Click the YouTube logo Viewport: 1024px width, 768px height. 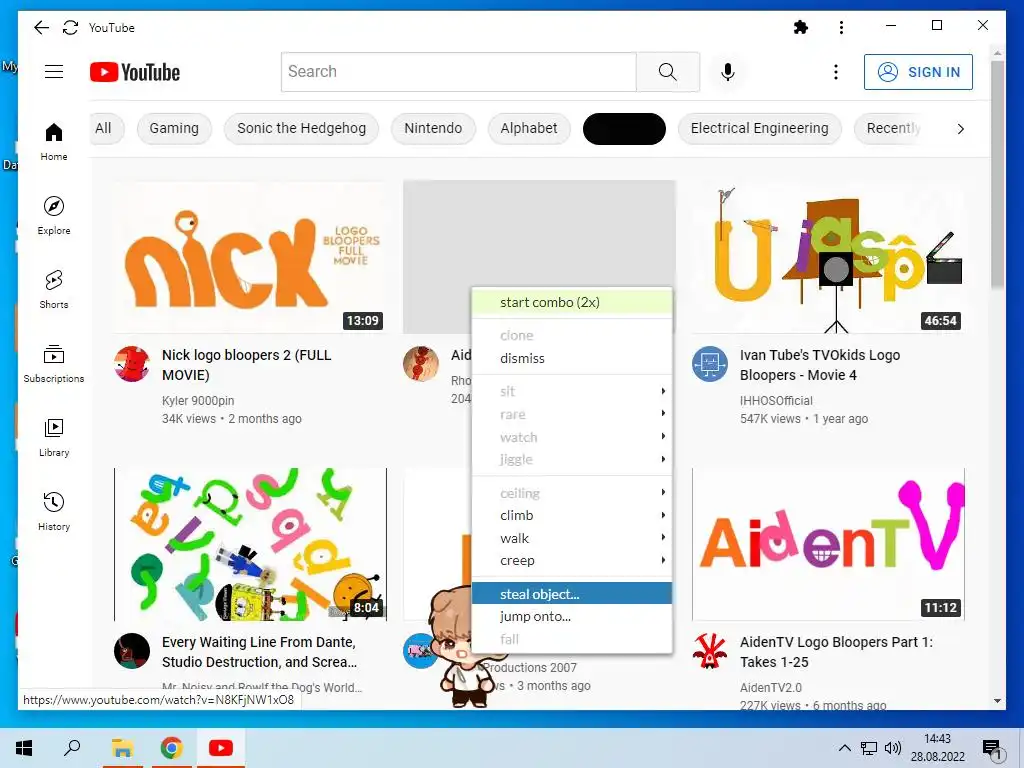(135, 72)
